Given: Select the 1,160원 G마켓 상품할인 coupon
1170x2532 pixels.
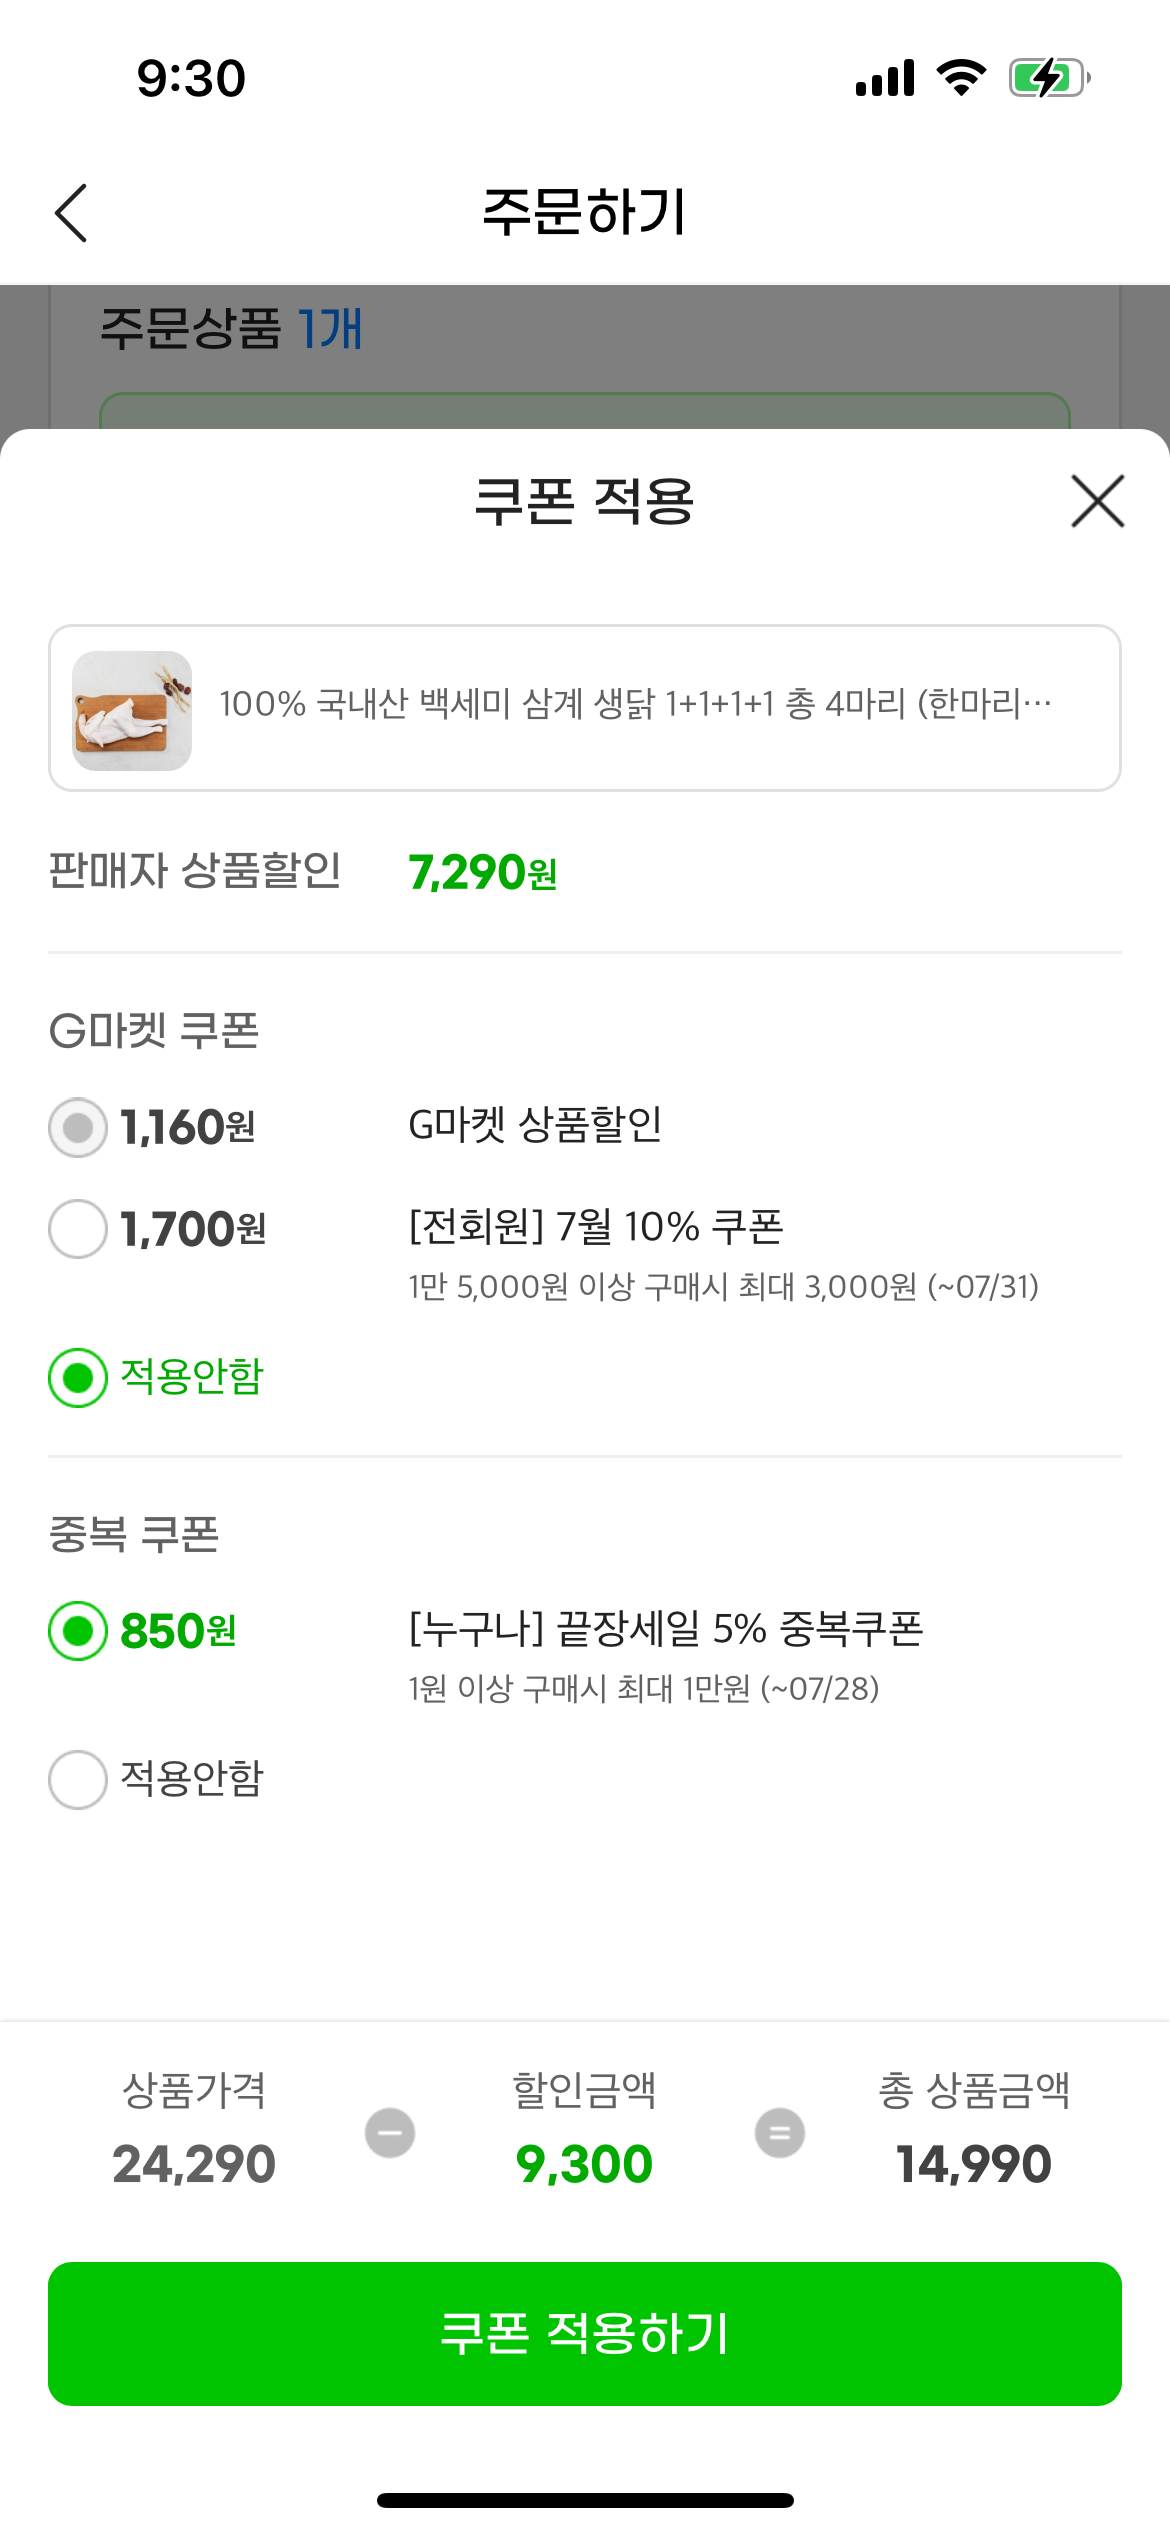Looking at the screenshot, I should tap(78, 1128).
